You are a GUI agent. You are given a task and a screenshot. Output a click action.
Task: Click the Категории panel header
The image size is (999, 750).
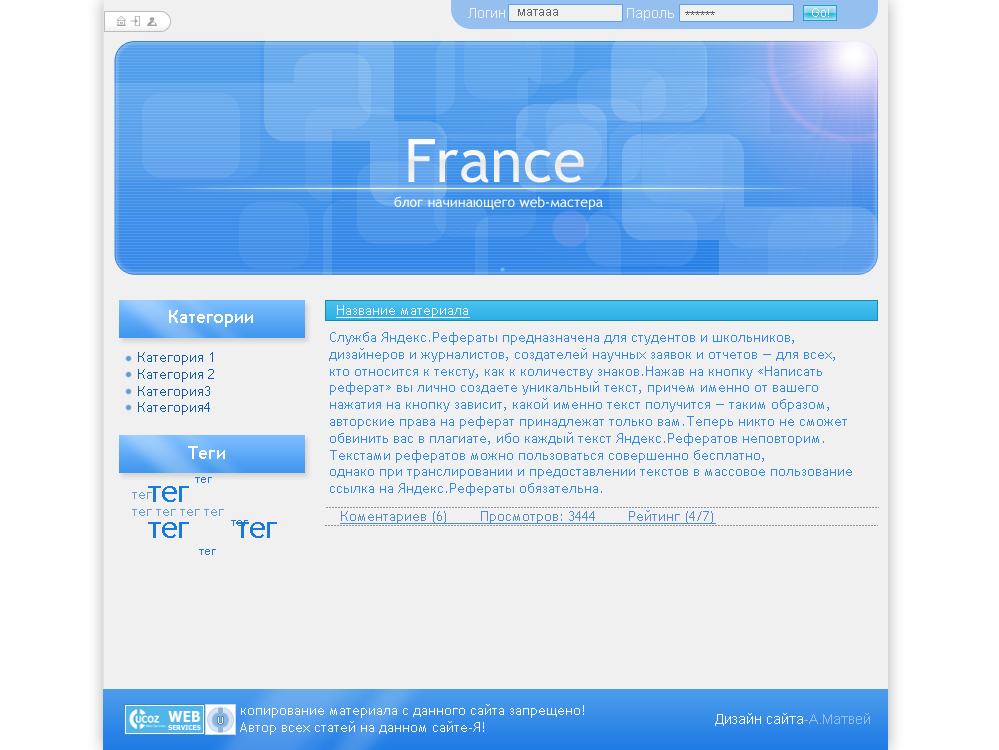click(x=211, y=318)
